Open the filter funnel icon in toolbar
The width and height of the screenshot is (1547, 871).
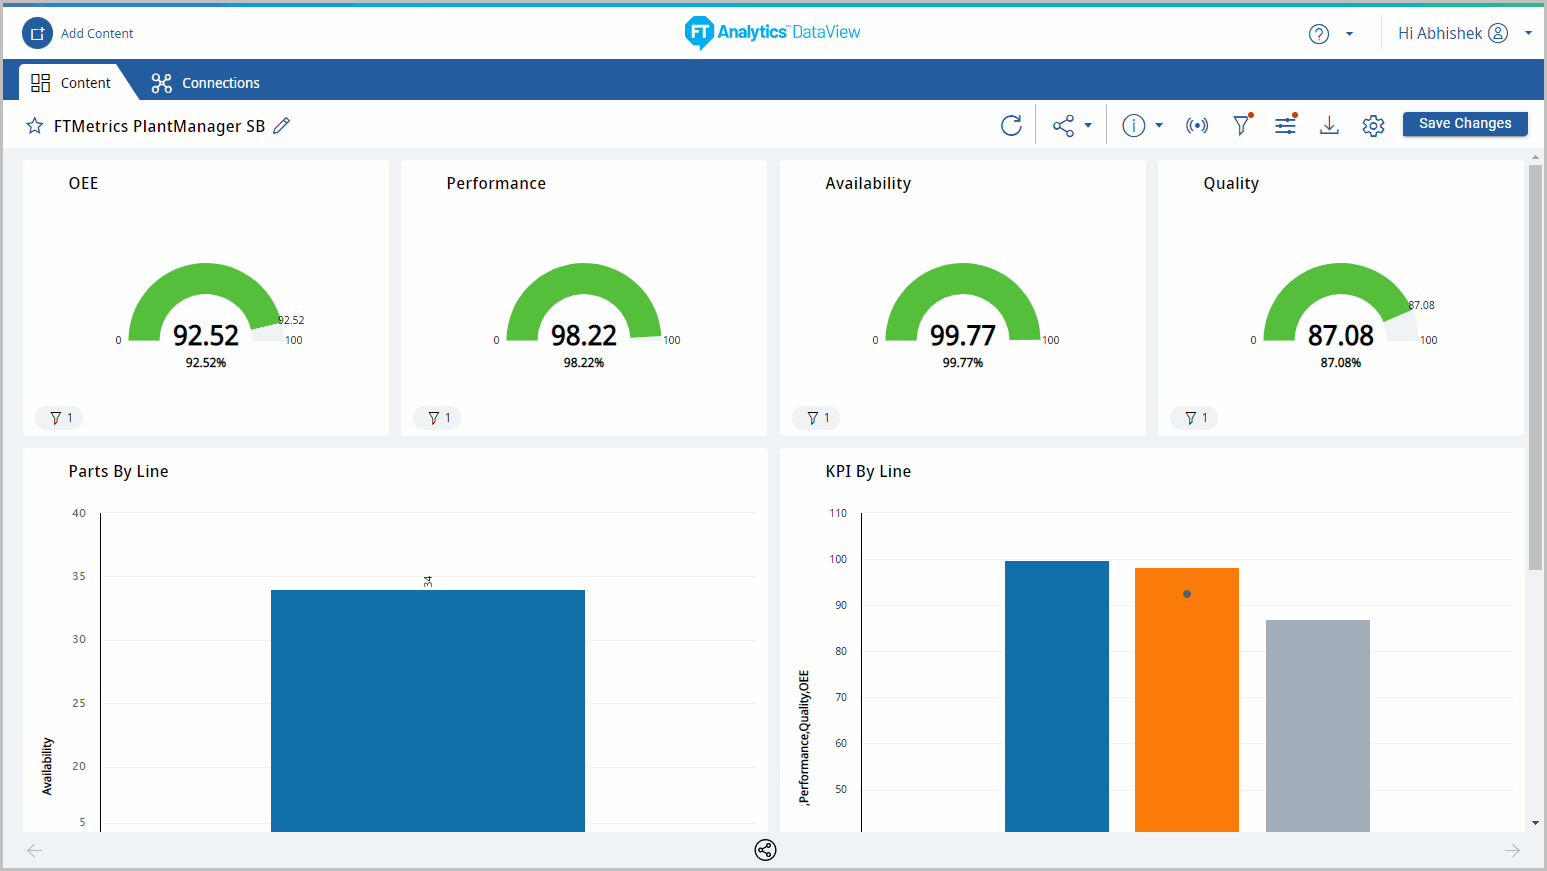(1241, 125)
